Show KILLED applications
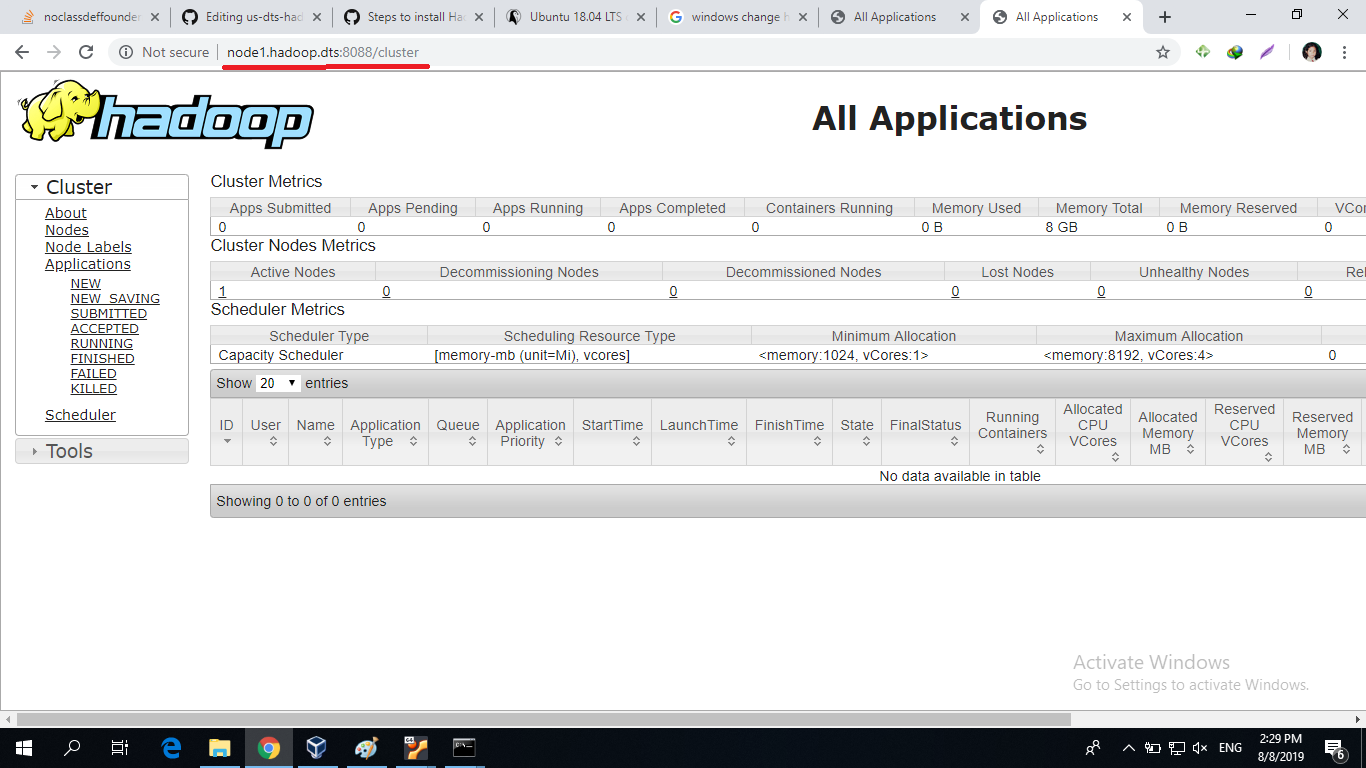The image size is (1366, 768). tap(93, 388)
